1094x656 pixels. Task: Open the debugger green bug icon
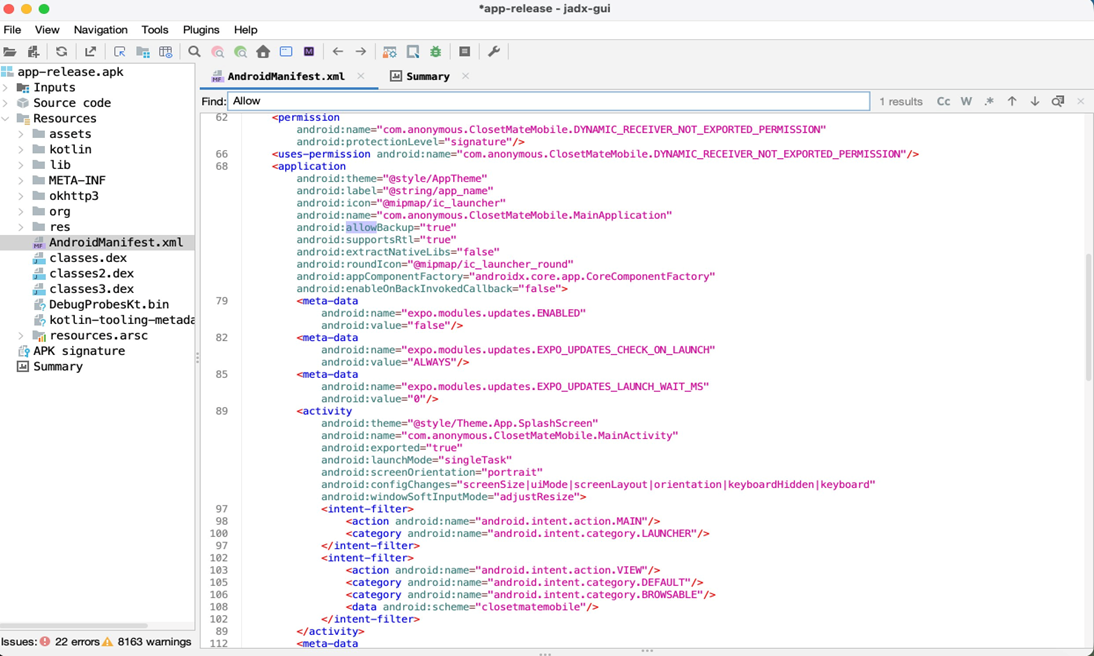tap(436, 52)
